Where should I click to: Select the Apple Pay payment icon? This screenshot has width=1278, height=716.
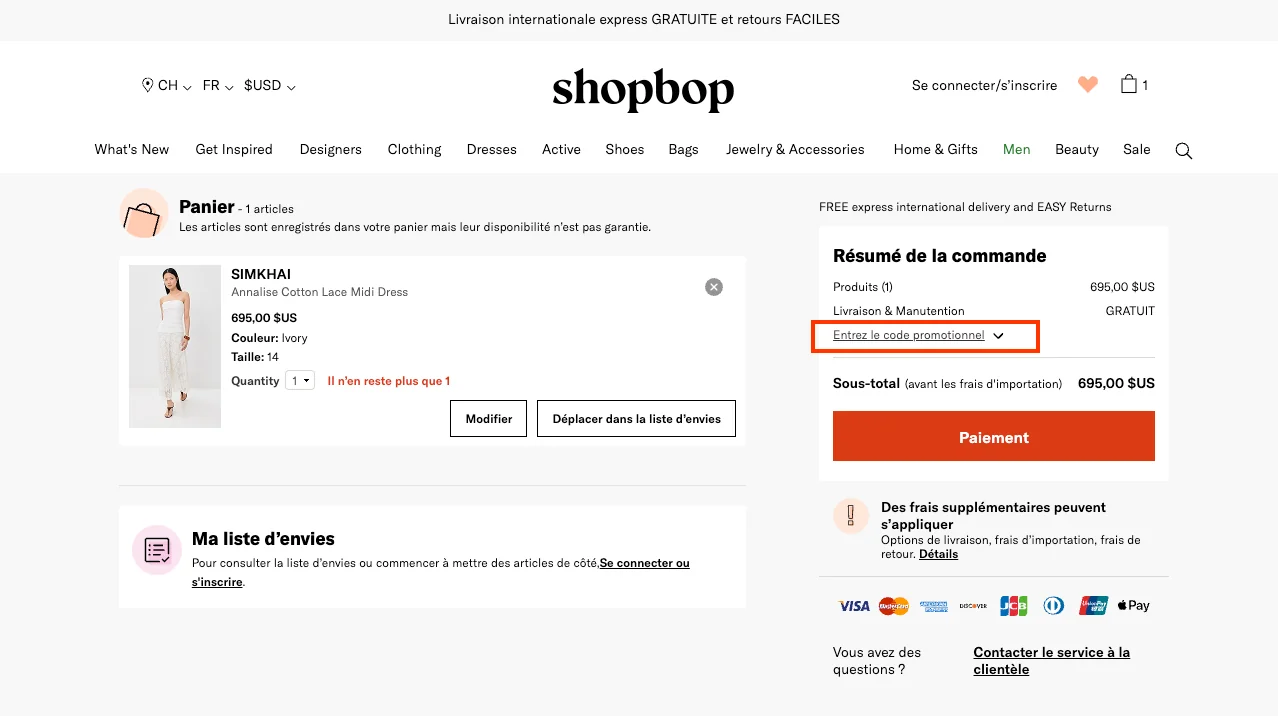[x=1132, y=605]
